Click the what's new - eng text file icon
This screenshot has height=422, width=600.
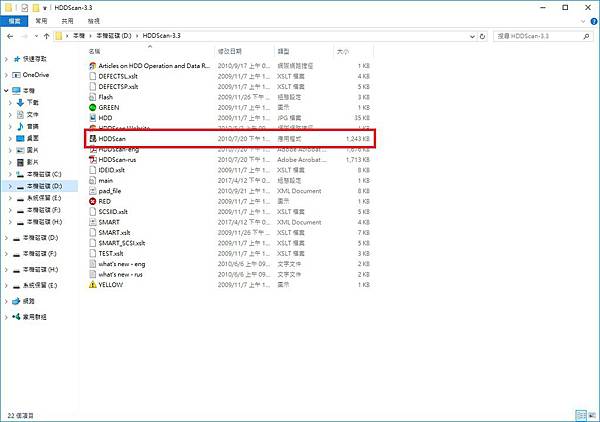pos(92,264)
